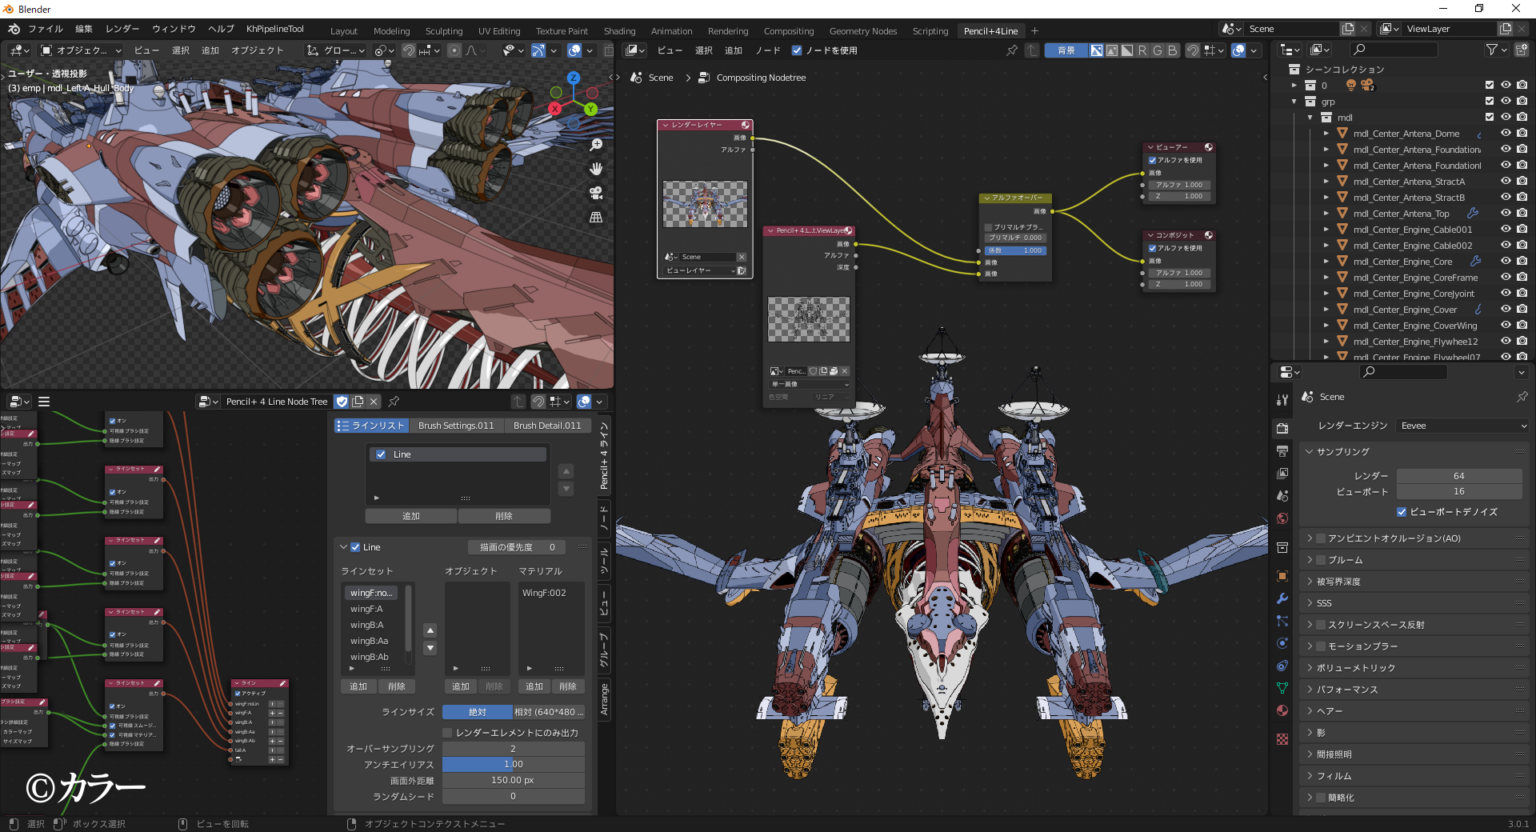1536x832 pixels.
Task: Click the 追加 button under the line set list
Action: [358, 686]
